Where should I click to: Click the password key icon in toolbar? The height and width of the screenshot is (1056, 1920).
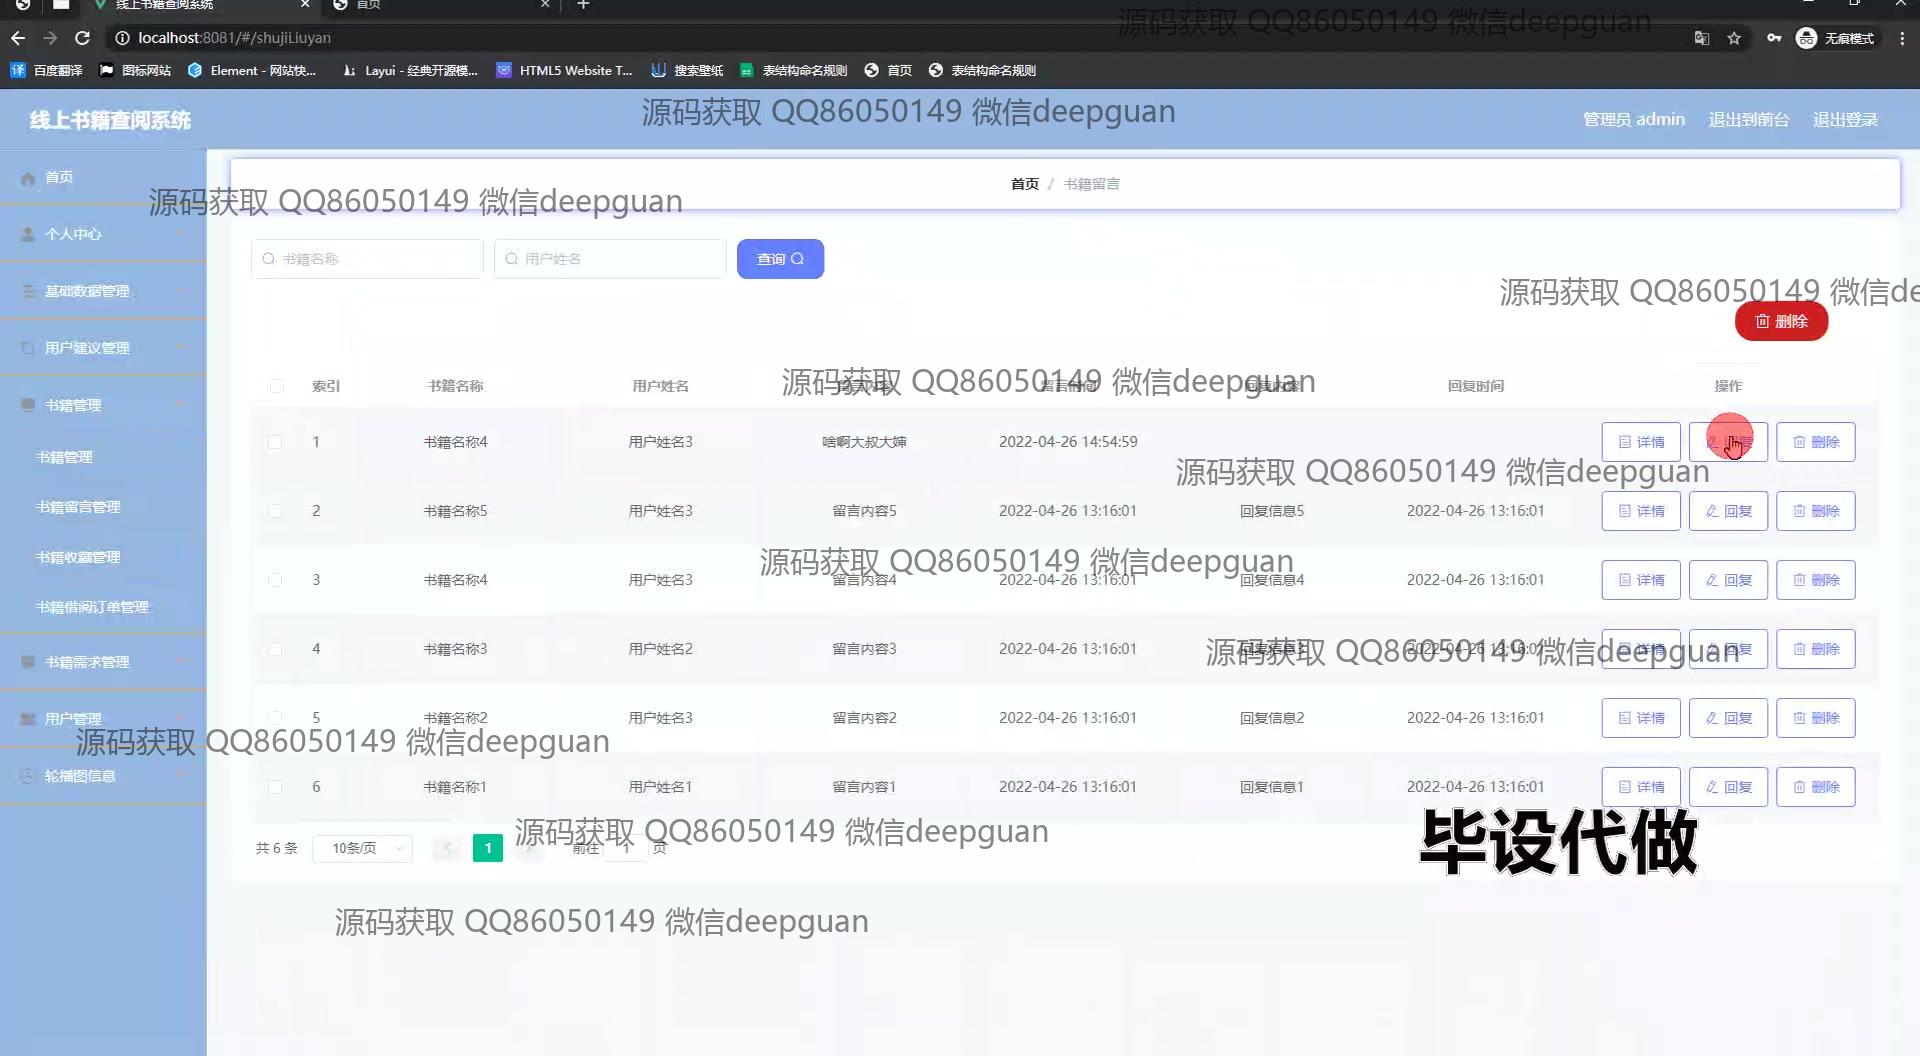[x=1773, y=38]
